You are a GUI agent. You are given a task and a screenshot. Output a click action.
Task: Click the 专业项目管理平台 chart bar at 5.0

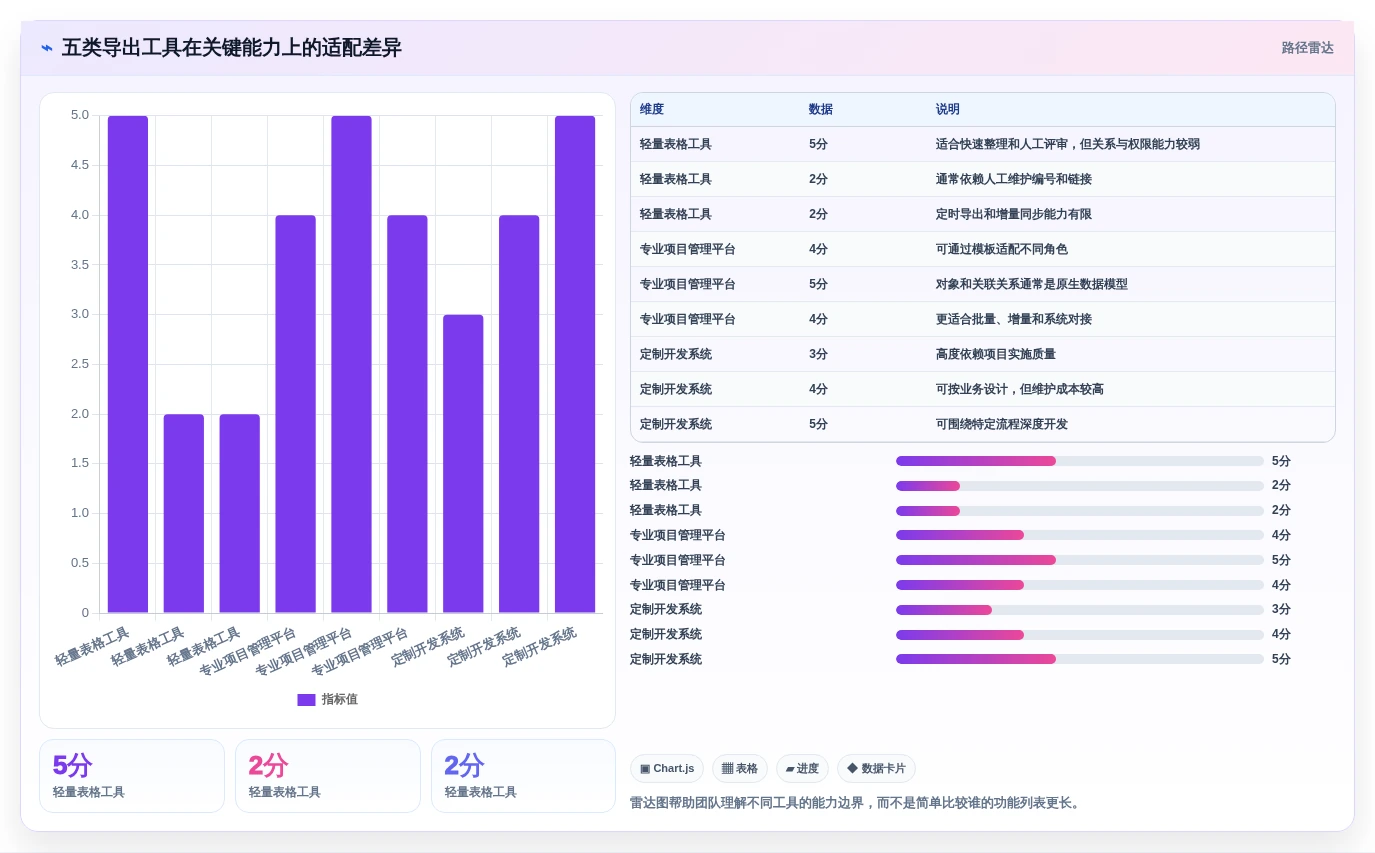coord(351,365)
